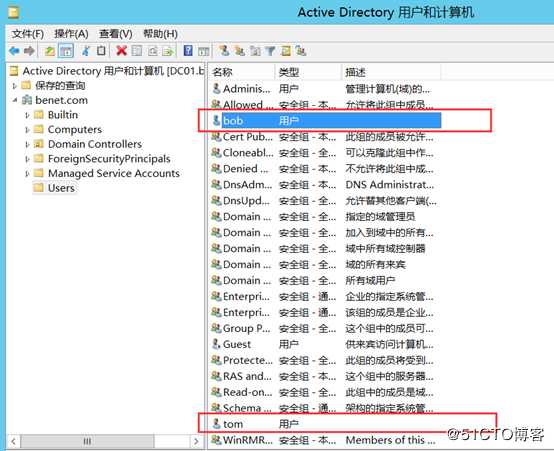Go up one level with the folder icon

[50, 51]
